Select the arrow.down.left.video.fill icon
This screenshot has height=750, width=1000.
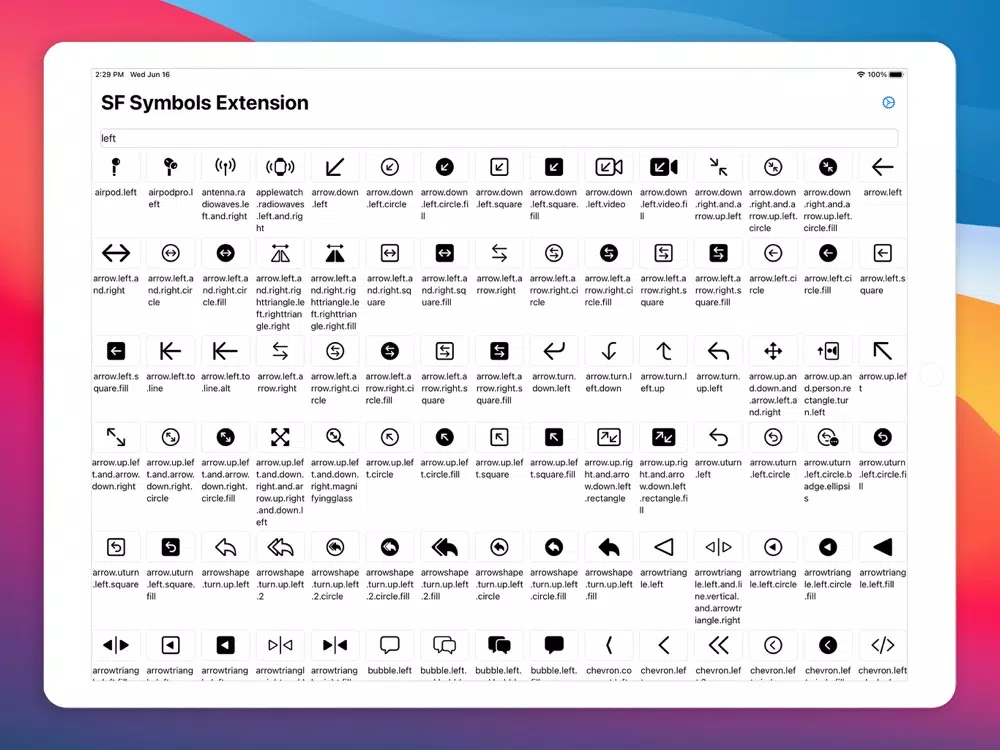coord(664,167)
